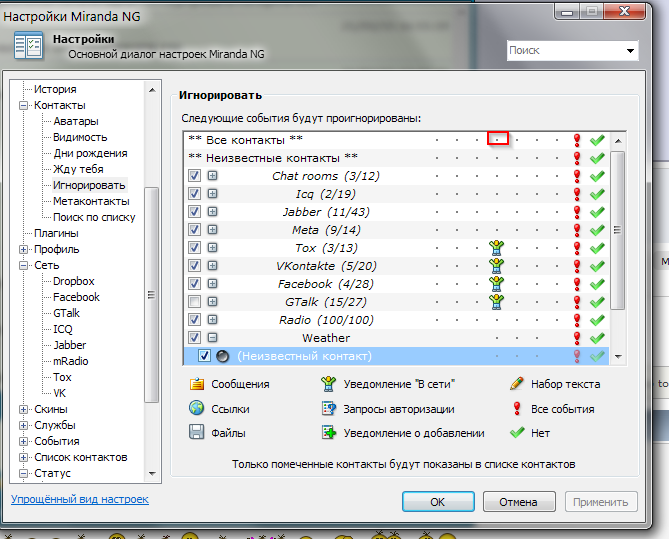Screen dimensions: 669x539
Task: Select Dropbox under Сеть
Action: click(x=74, y=281)
